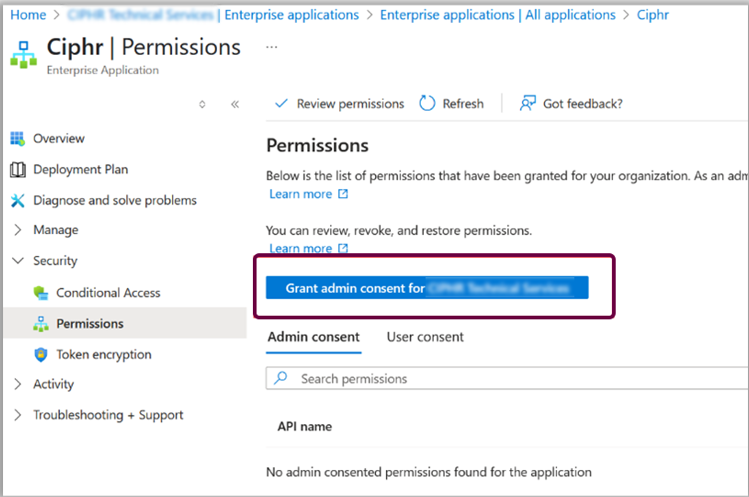Collapse the Security section chevron

(18, 261)
